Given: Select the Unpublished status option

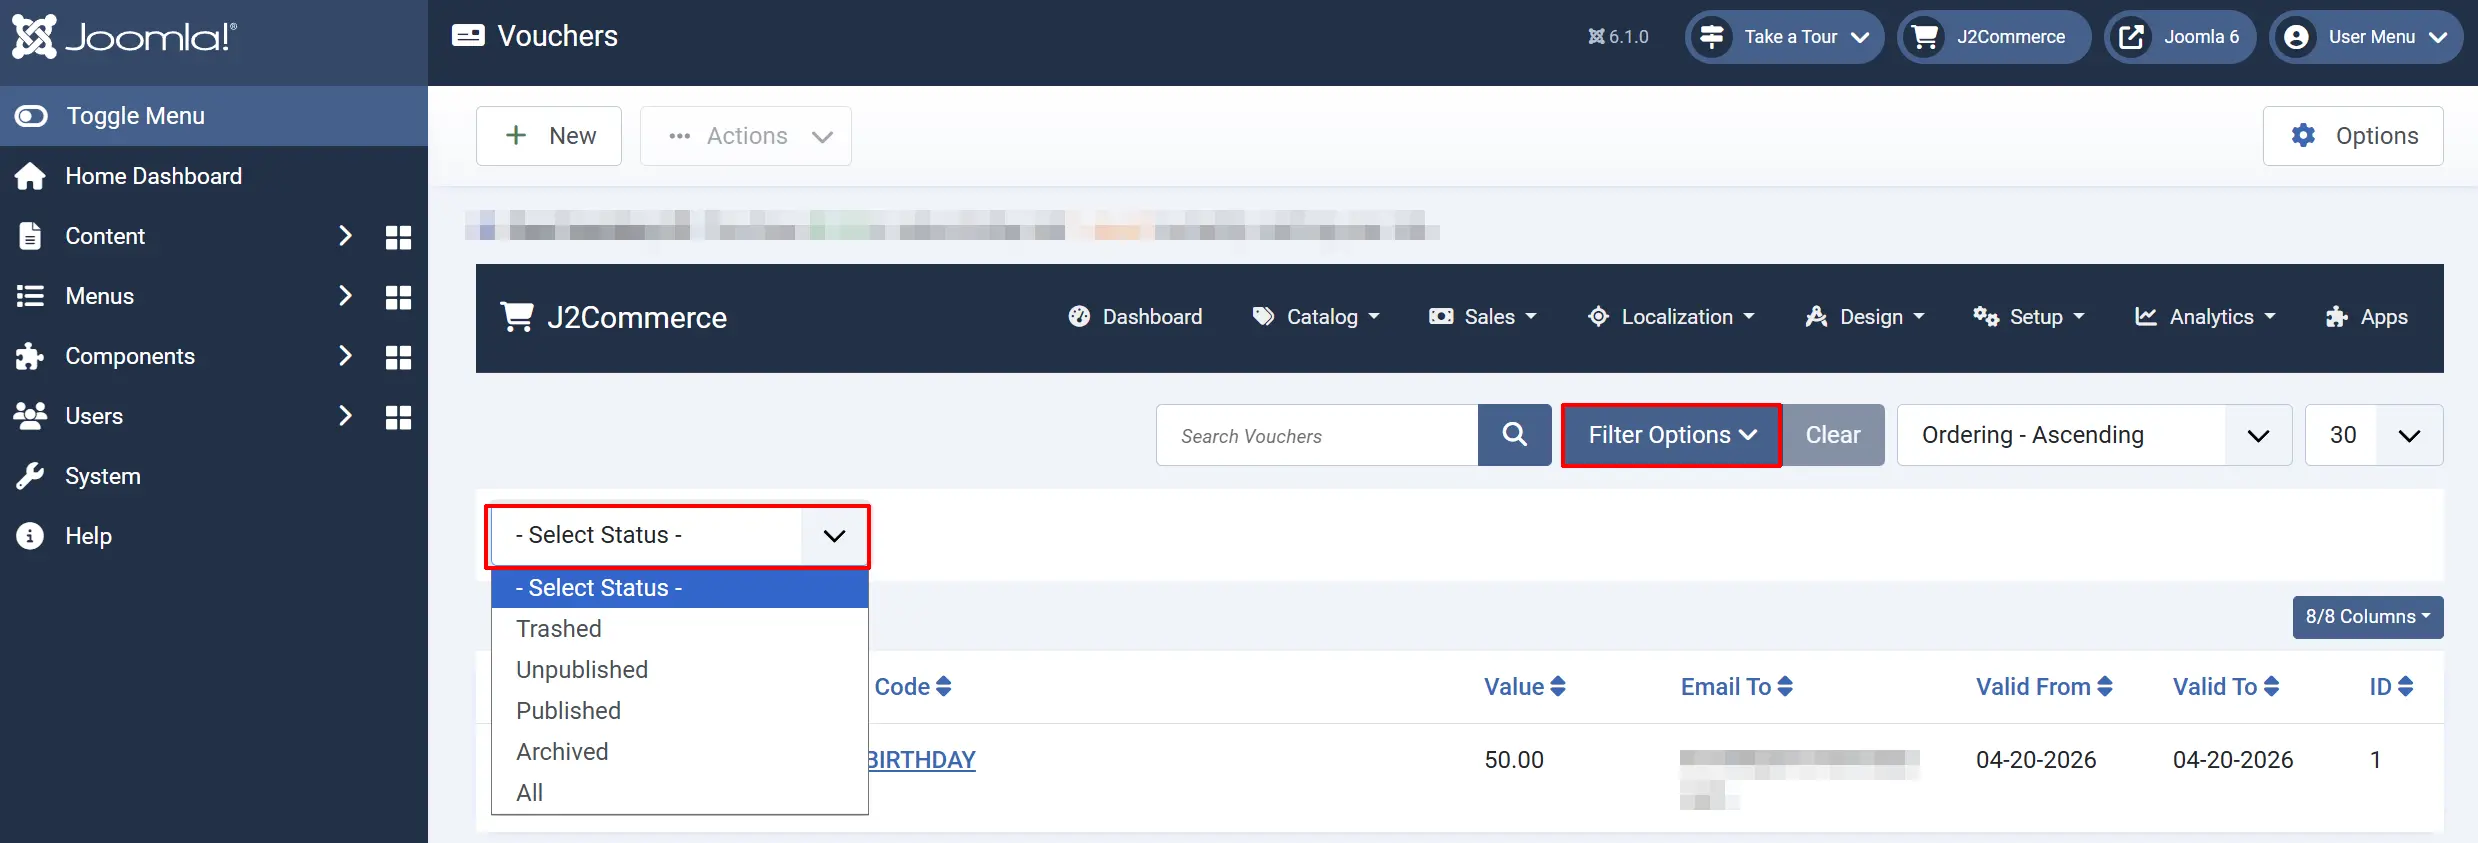Looking at the screenshot, I should tap(680, 670).
